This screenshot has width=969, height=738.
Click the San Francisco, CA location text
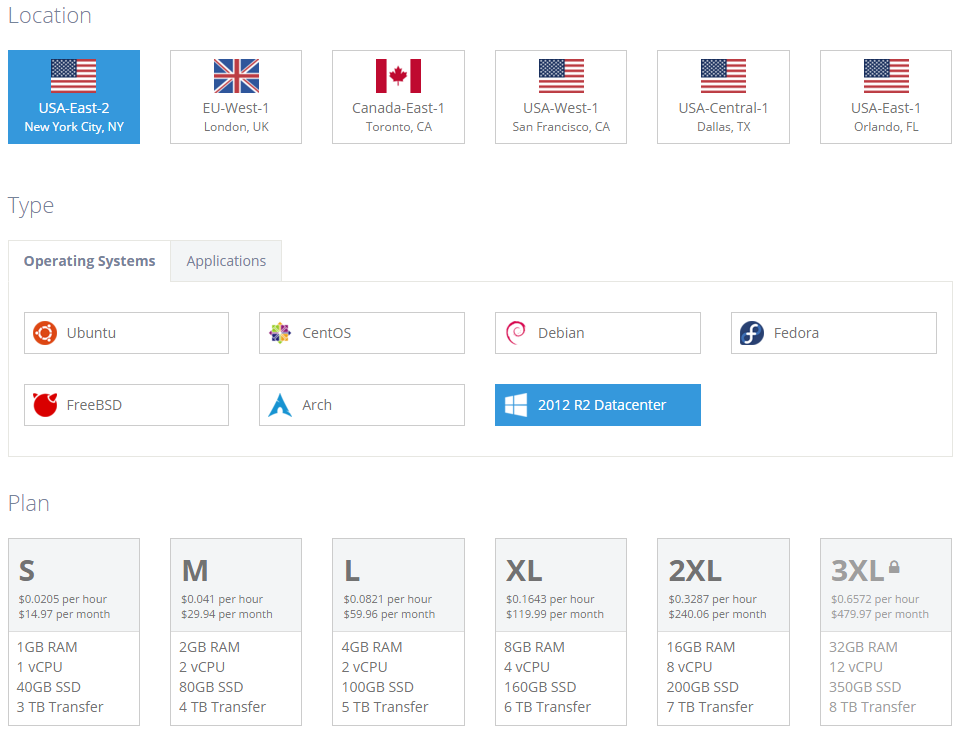pyautogui.click(x=561, y=127)
